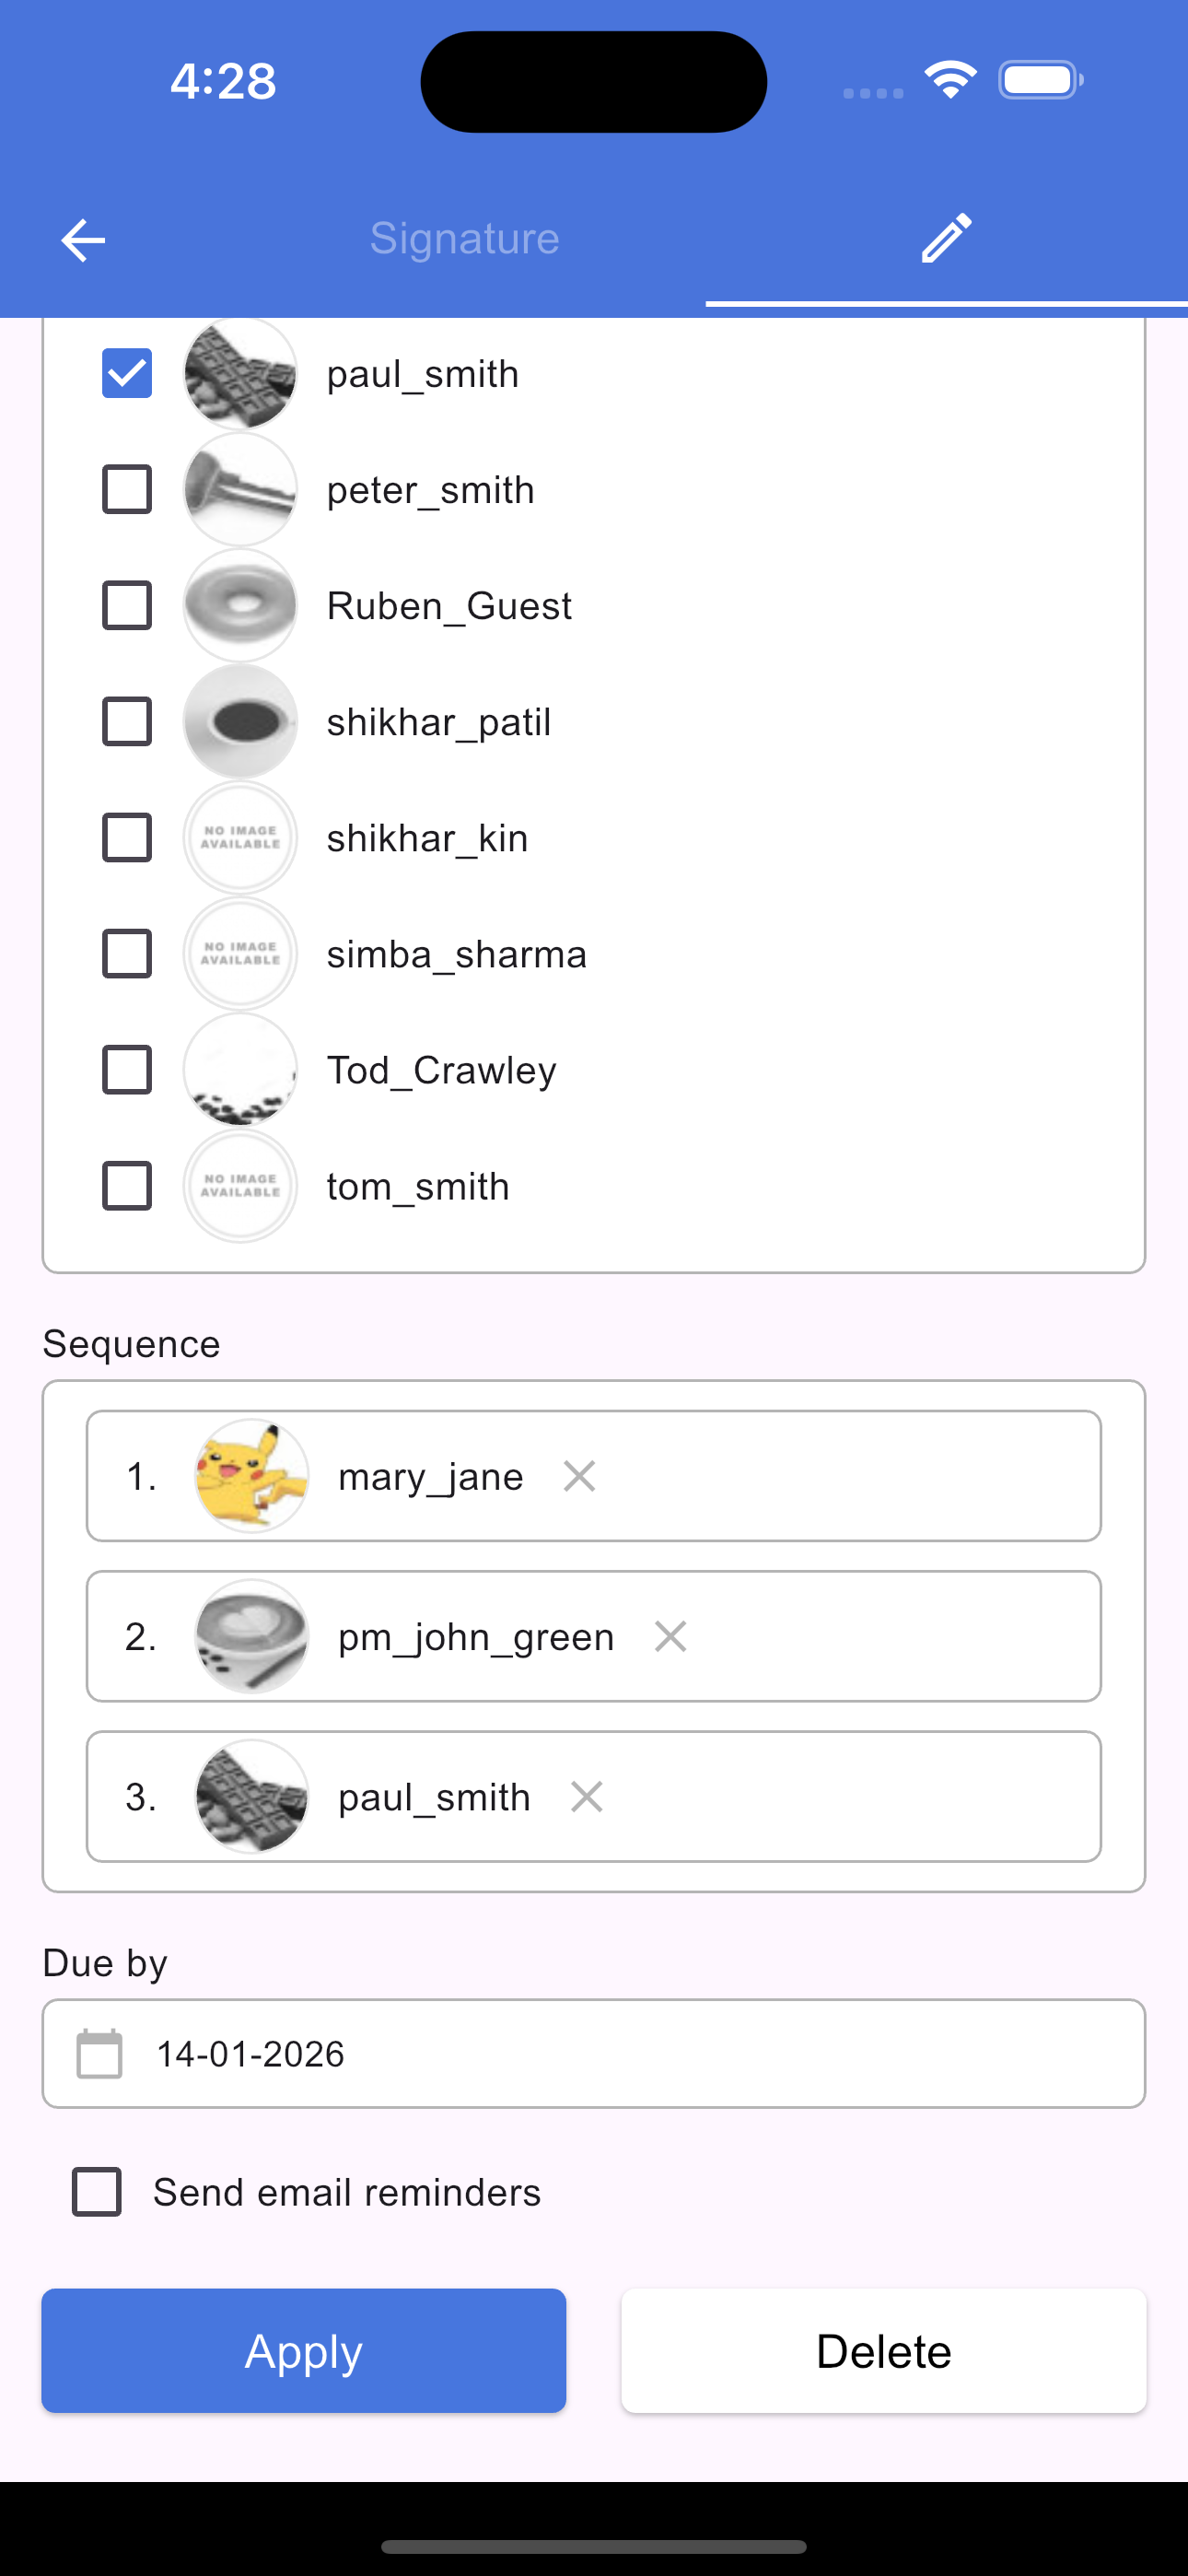Tap mary_jane's Pikachu avatar in sequence
Viewport: 1188px width, 2576px height.
coord(251,1476)
